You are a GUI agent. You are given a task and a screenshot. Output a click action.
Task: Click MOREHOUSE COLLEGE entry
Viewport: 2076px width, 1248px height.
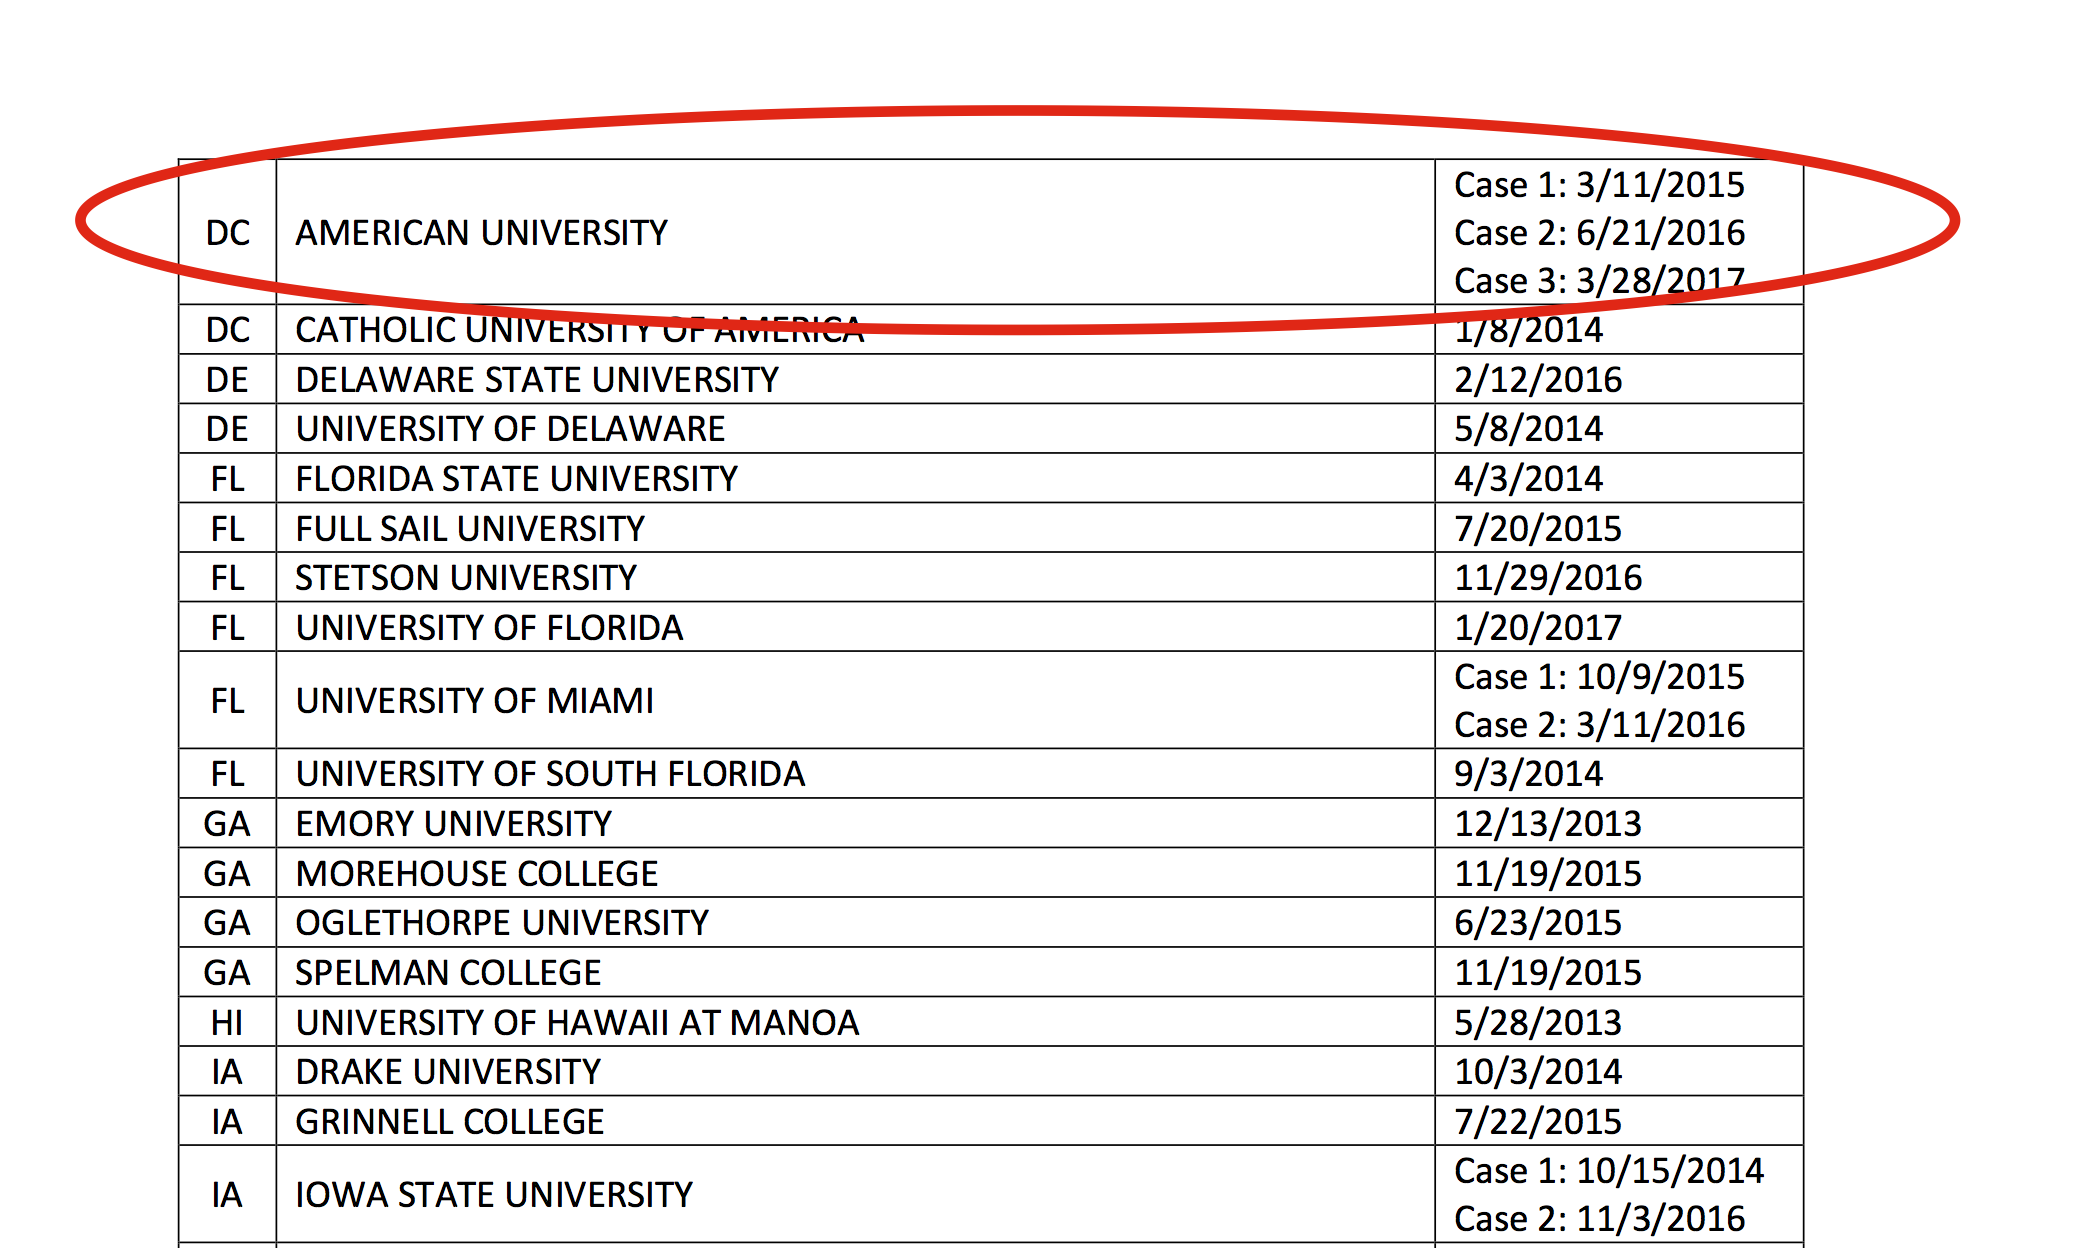pos(476,874)
